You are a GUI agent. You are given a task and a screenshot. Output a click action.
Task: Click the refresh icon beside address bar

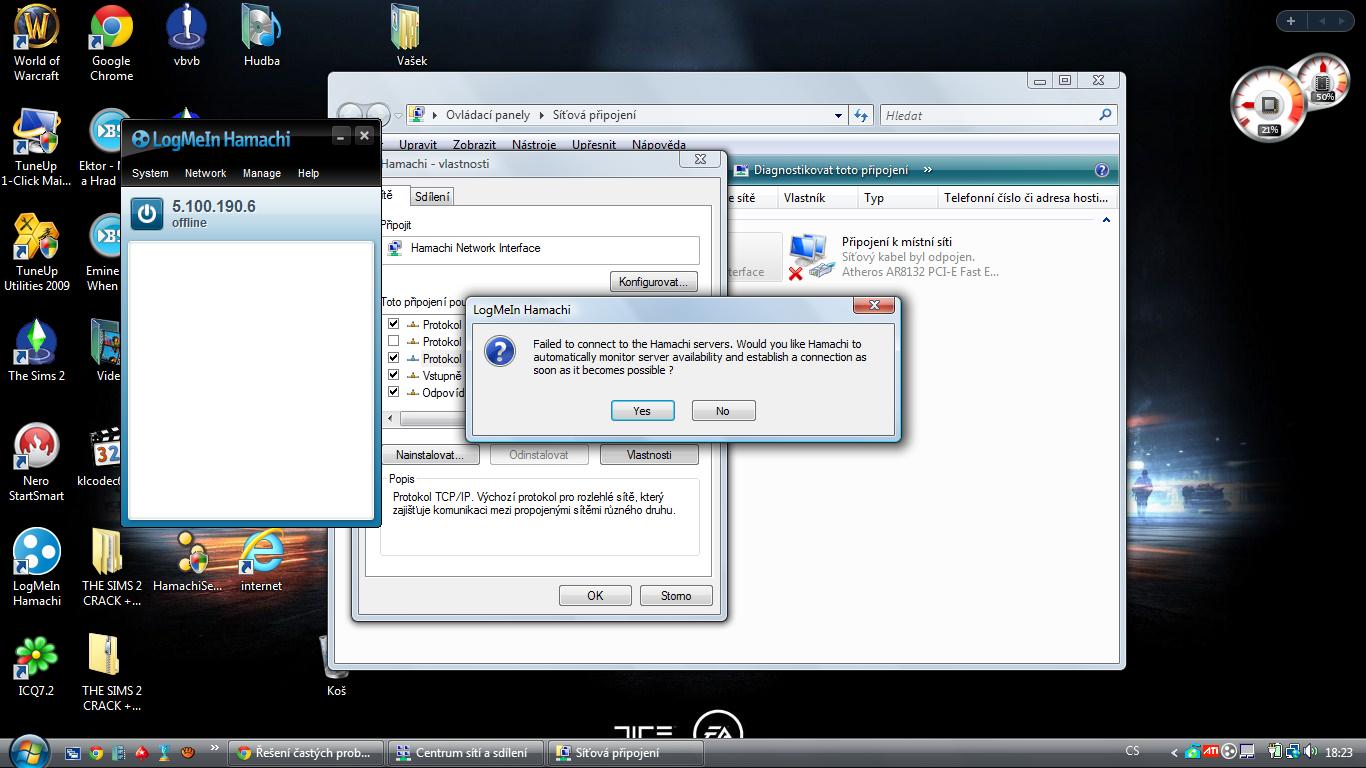click(x=861, y=115)
